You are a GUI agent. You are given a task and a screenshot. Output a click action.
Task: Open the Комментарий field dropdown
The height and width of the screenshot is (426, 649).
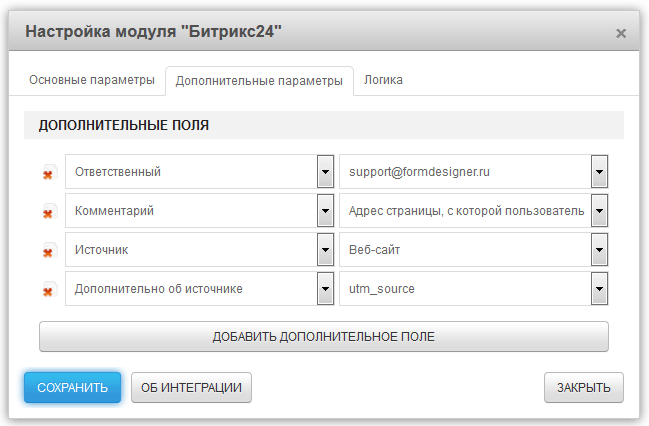click(325, 210)
